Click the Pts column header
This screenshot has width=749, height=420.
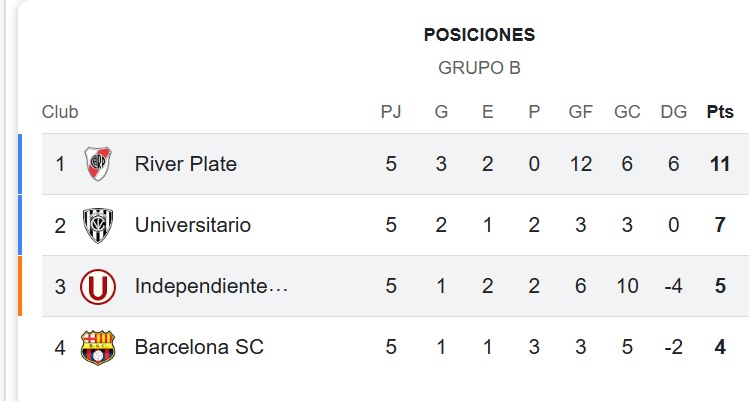tap(720, 112)
